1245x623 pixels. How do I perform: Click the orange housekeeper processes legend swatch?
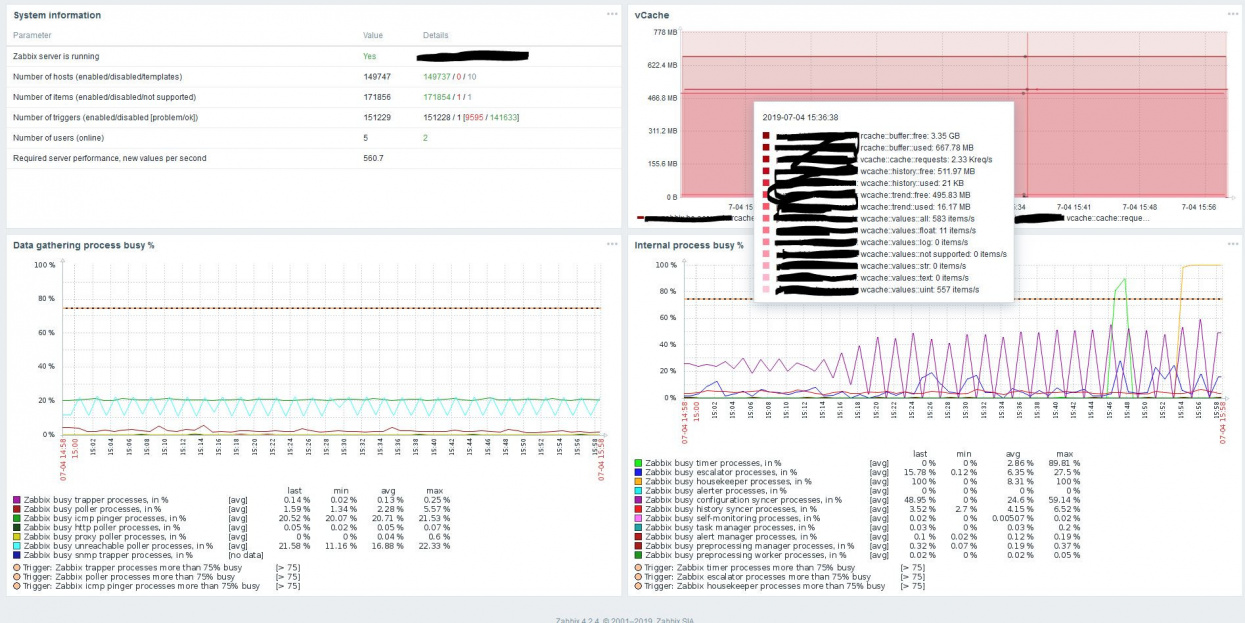point(638,481)
